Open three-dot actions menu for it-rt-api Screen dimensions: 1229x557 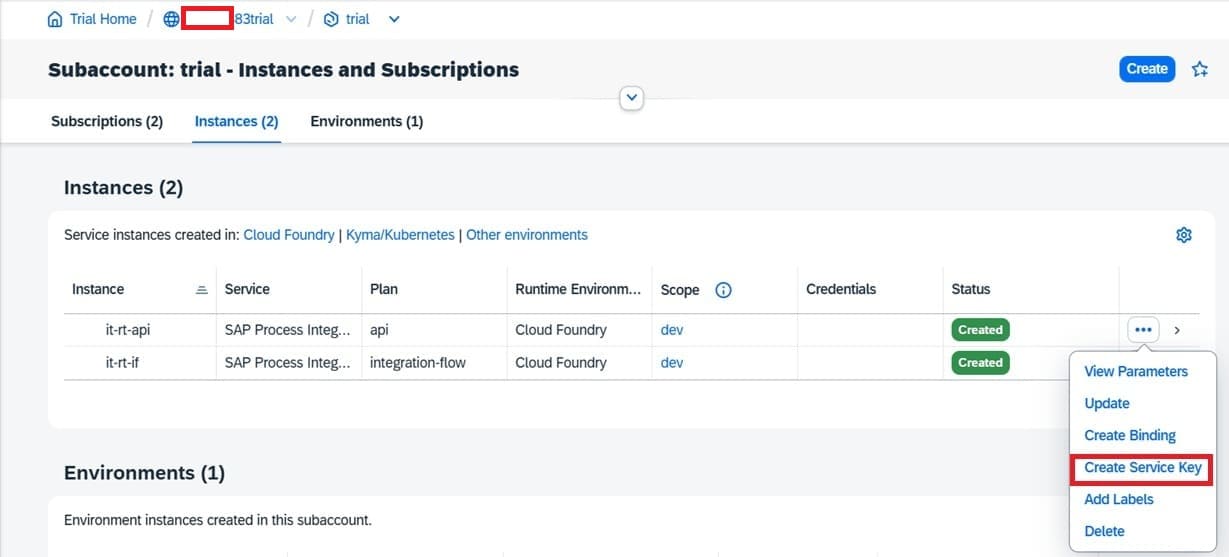point(1143,329)
